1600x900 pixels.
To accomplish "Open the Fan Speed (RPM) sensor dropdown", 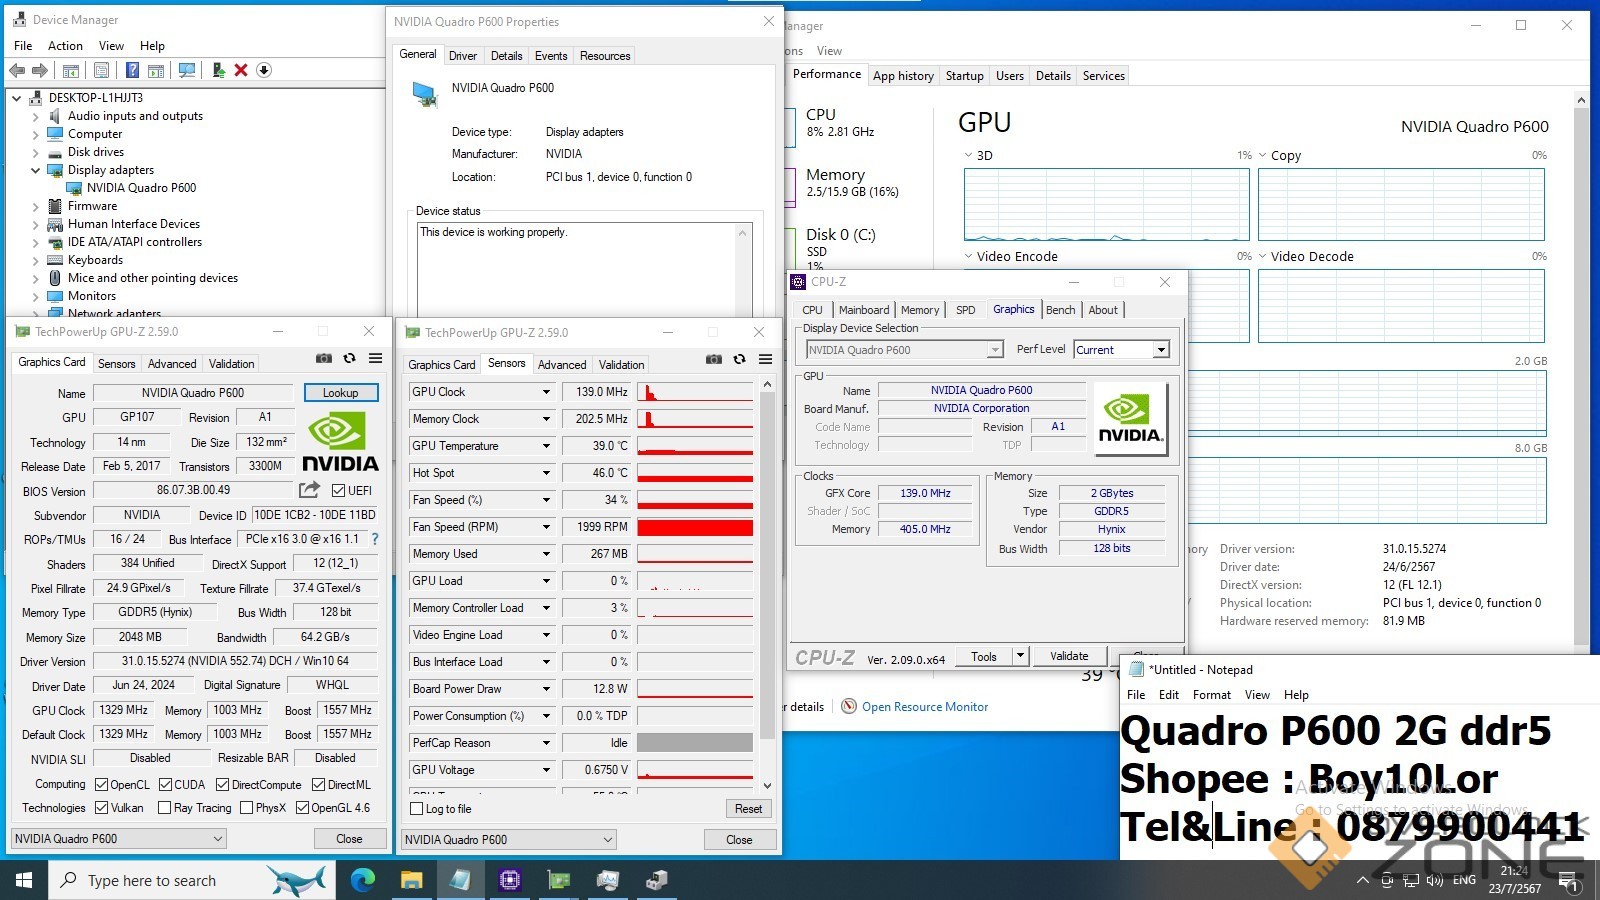I will tap(546, 527).
